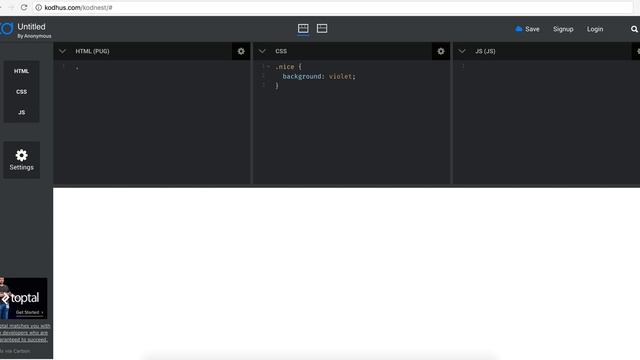This screenshot has height=360, width=640.
Task: Open CSS panel gear settings
Action: coord(441,51)
